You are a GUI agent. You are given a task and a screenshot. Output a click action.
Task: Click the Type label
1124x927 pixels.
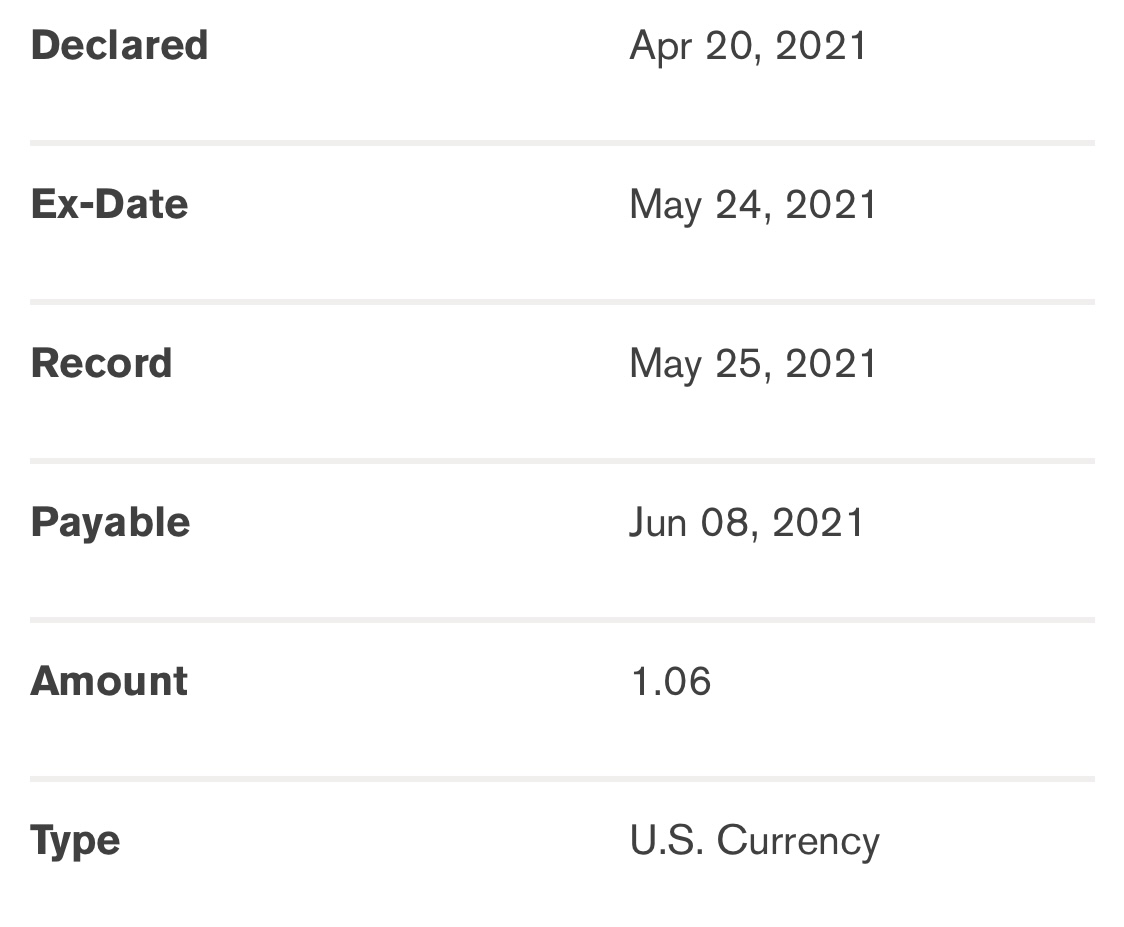tap(75, 840)
